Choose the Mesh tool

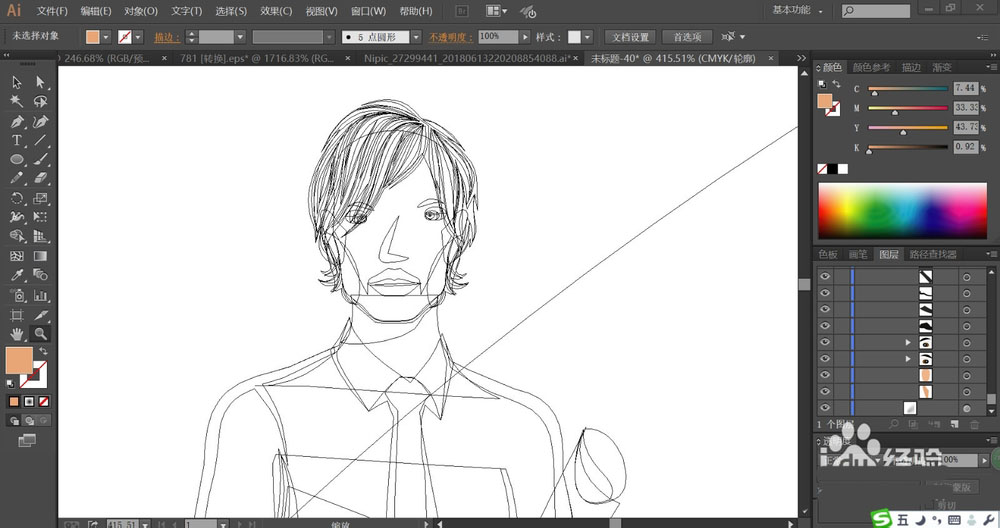(17, 256)
